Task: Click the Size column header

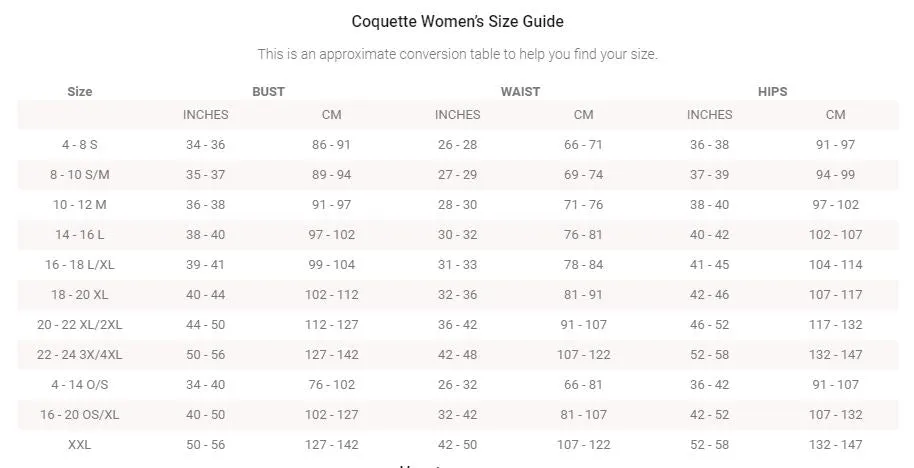Action: (80, 92)
